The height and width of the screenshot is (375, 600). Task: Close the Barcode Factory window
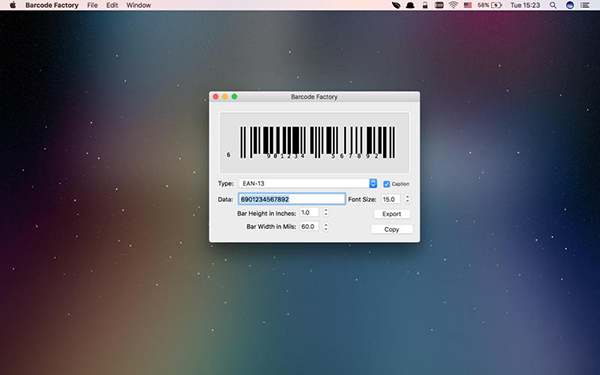[x=216, y=97]
